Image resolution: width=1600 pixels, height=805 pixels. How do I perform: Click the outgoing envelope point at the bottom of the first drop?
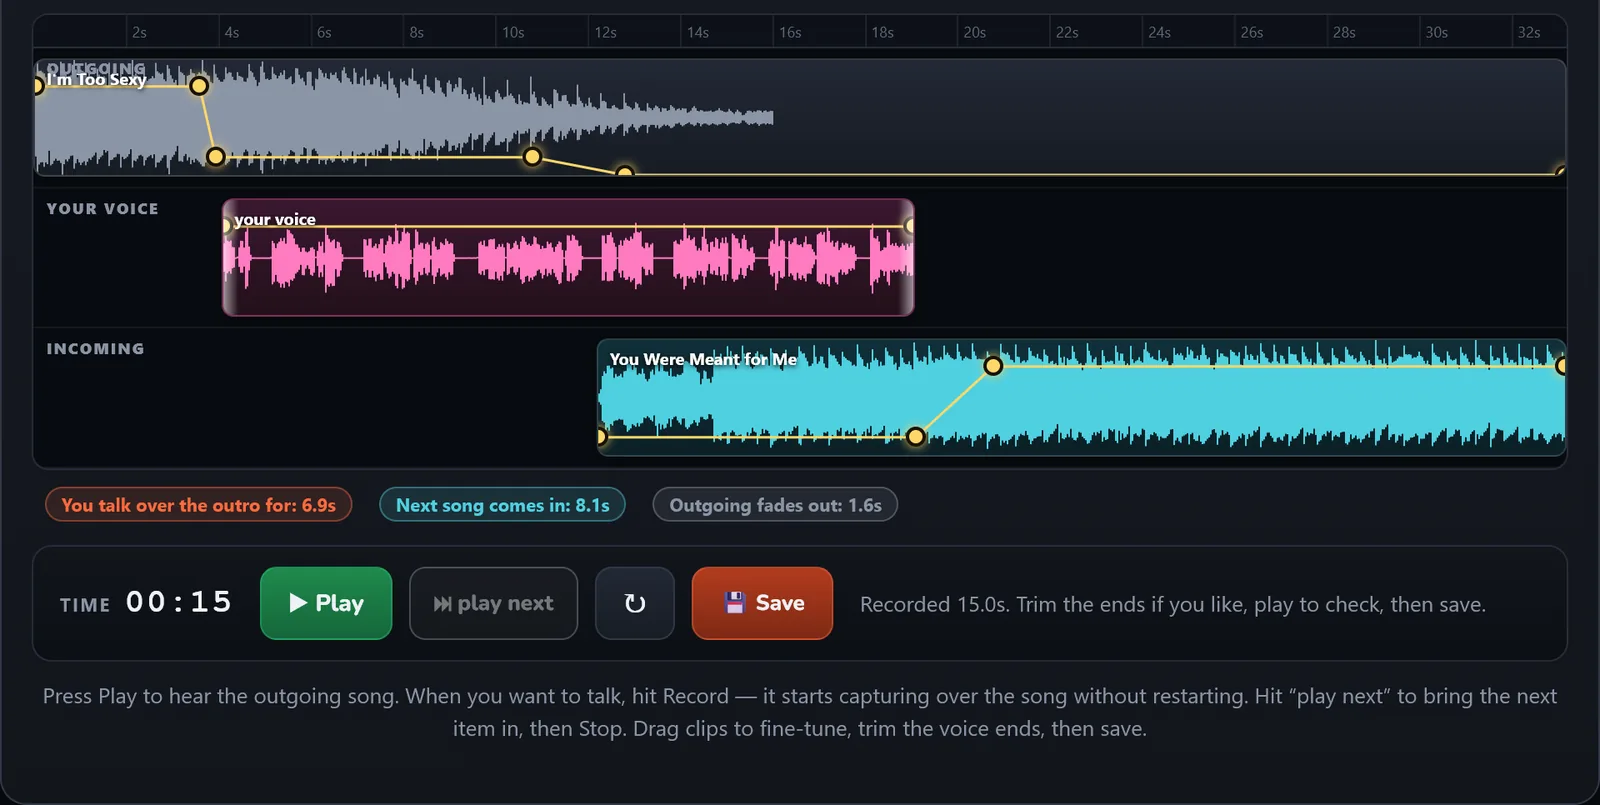click(216, 157)
